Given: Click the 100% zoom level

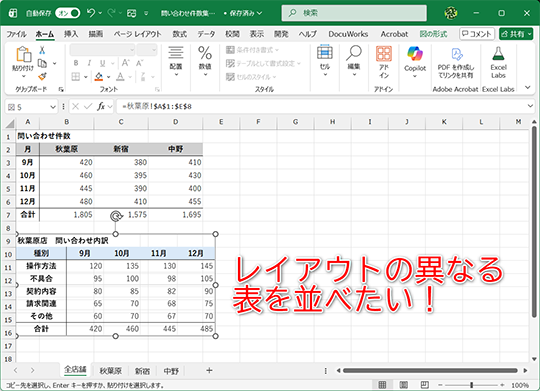Looking at the screenshot, I should [520, 385].
